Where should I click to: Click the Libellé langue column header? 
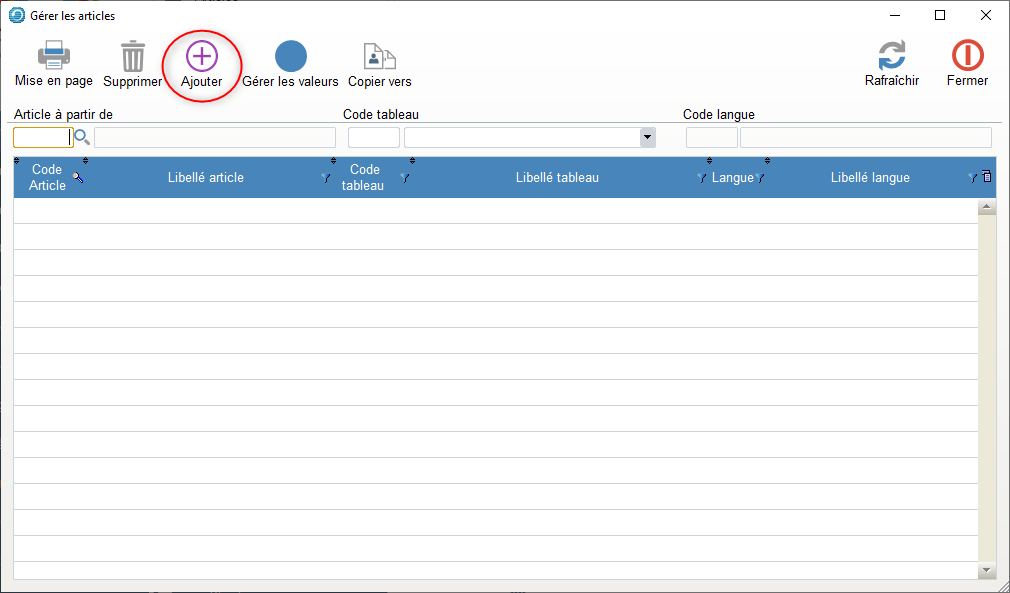point(869,178)
